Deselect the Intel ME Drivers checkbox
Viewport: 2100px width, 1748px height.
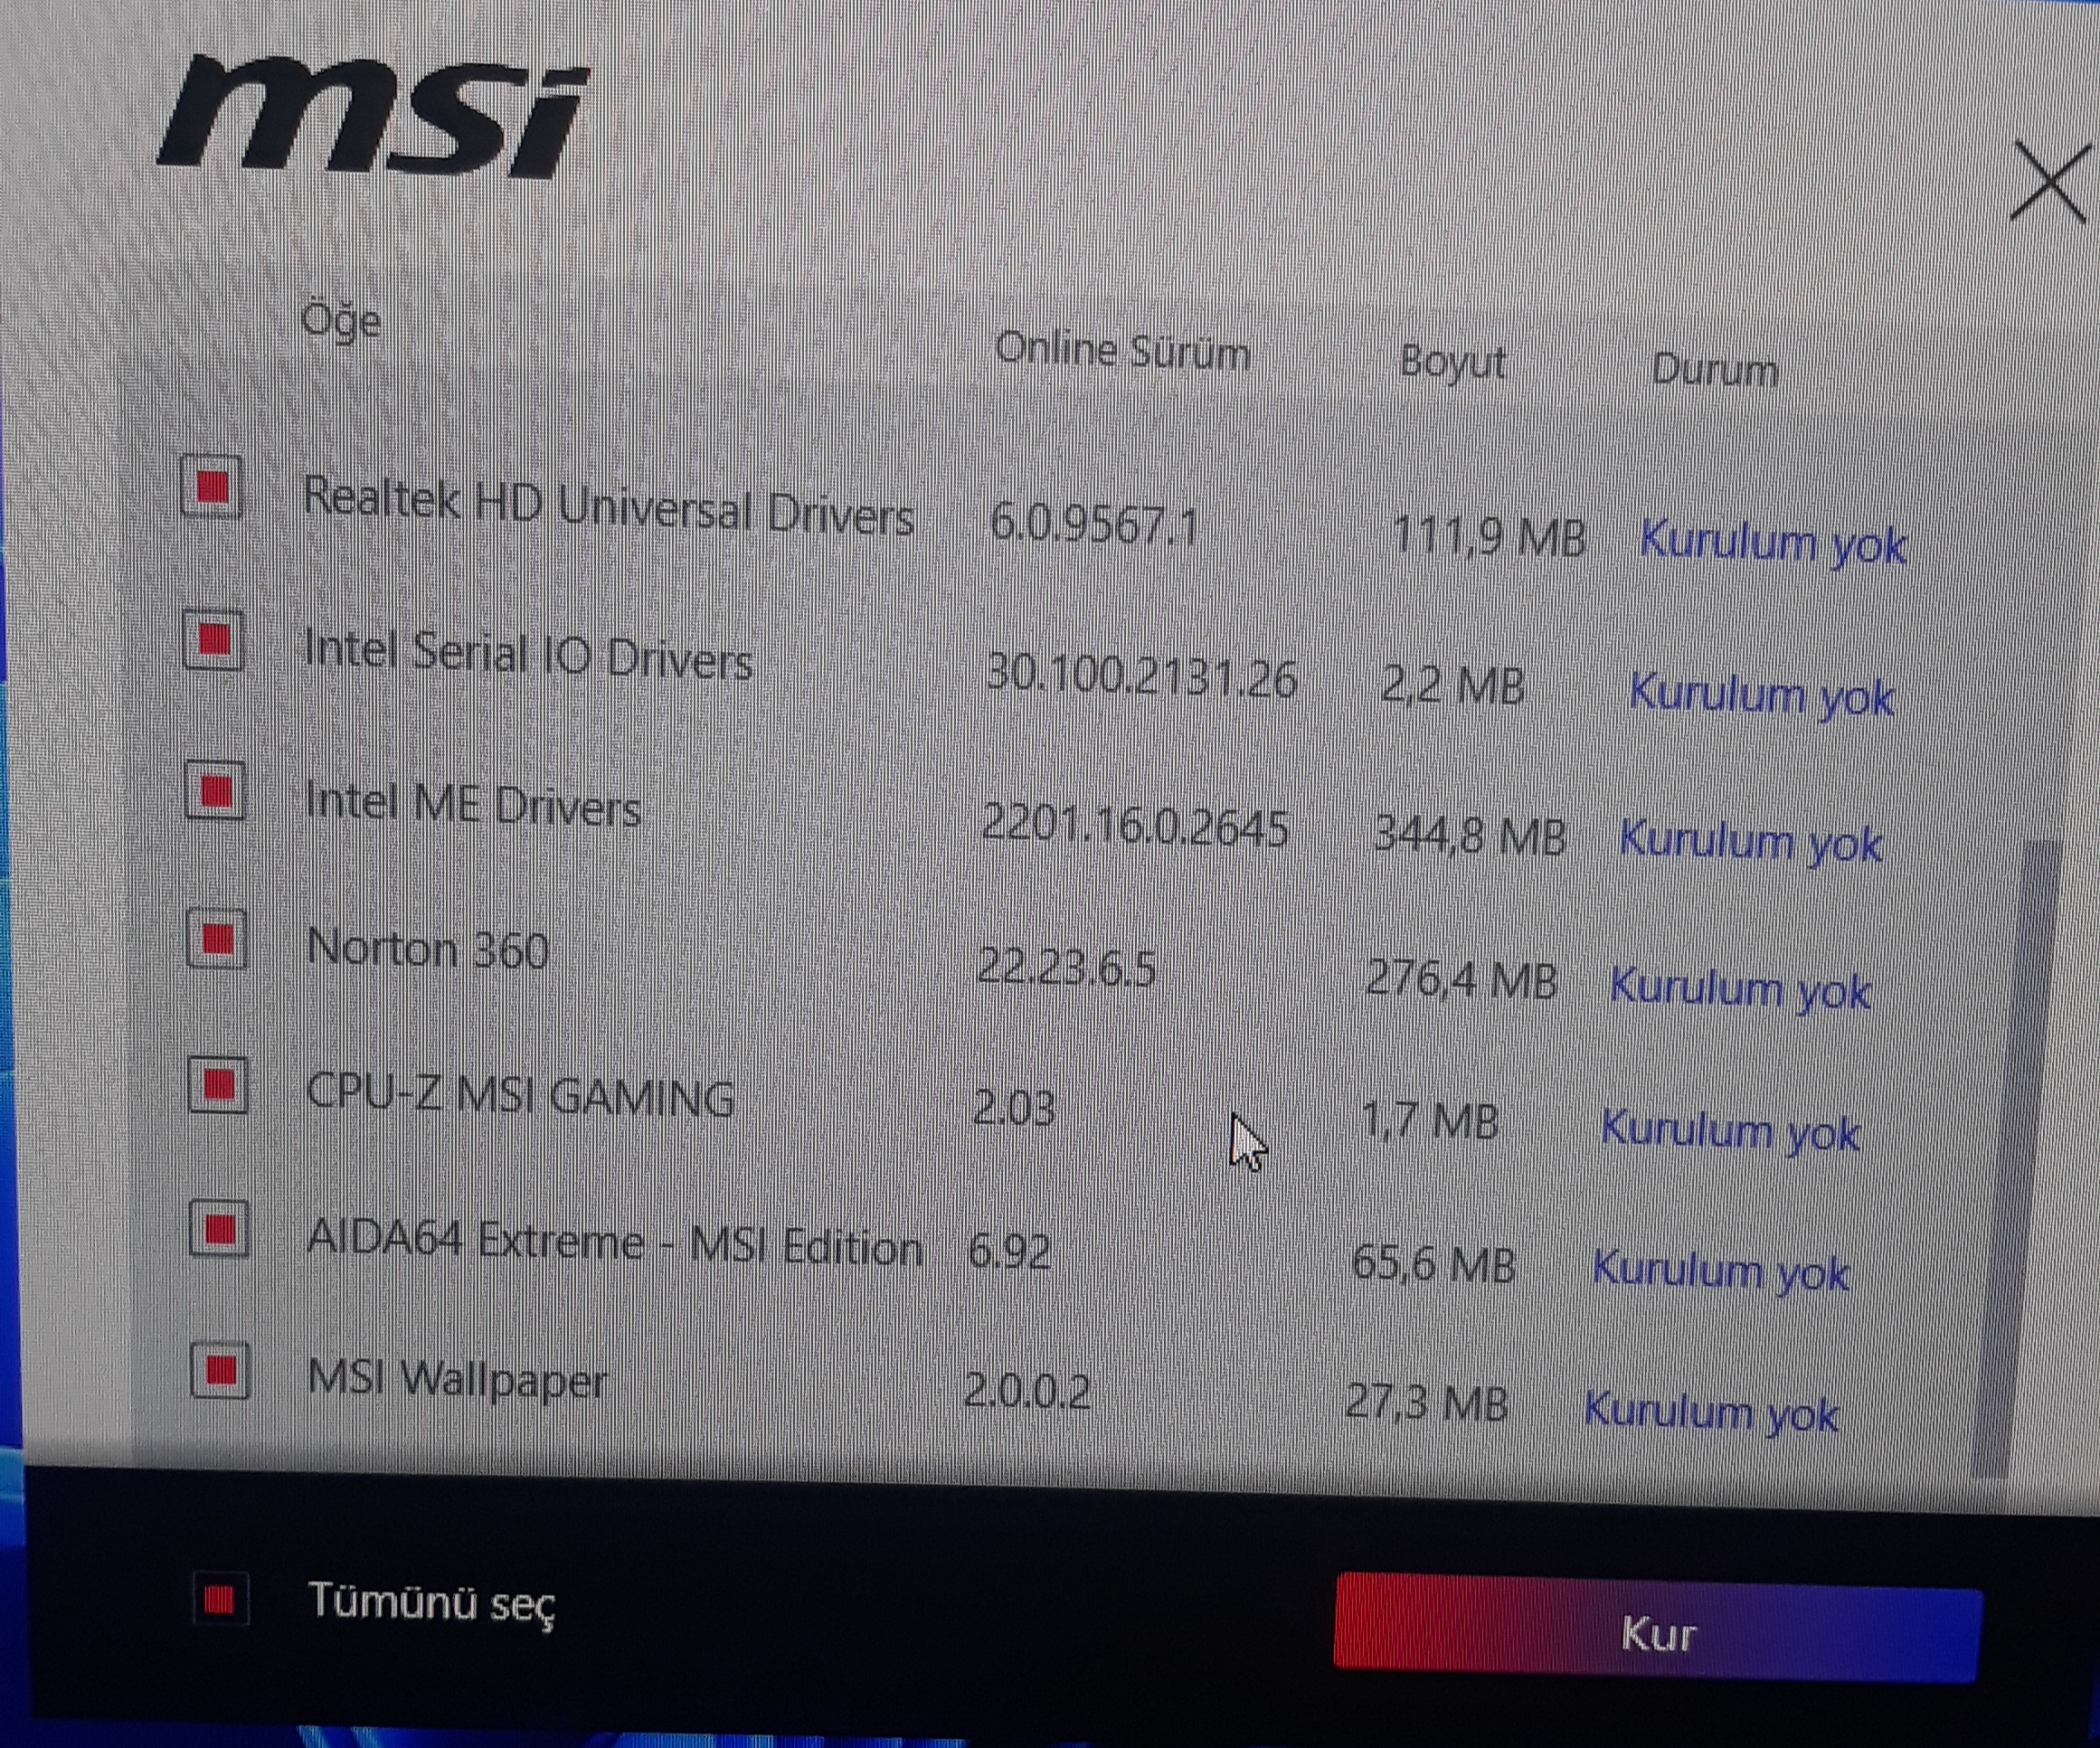pyautogui.click(x=216, y=791)
